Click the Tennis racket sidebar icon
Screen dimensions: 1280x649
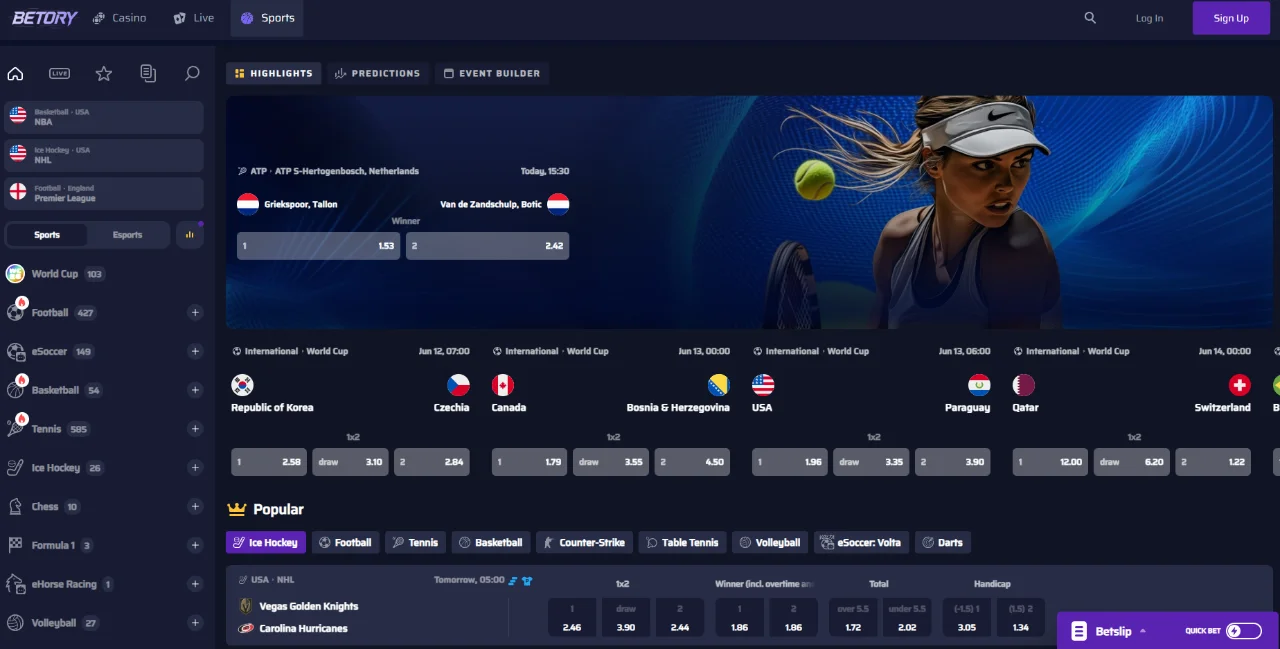[15, 429]
